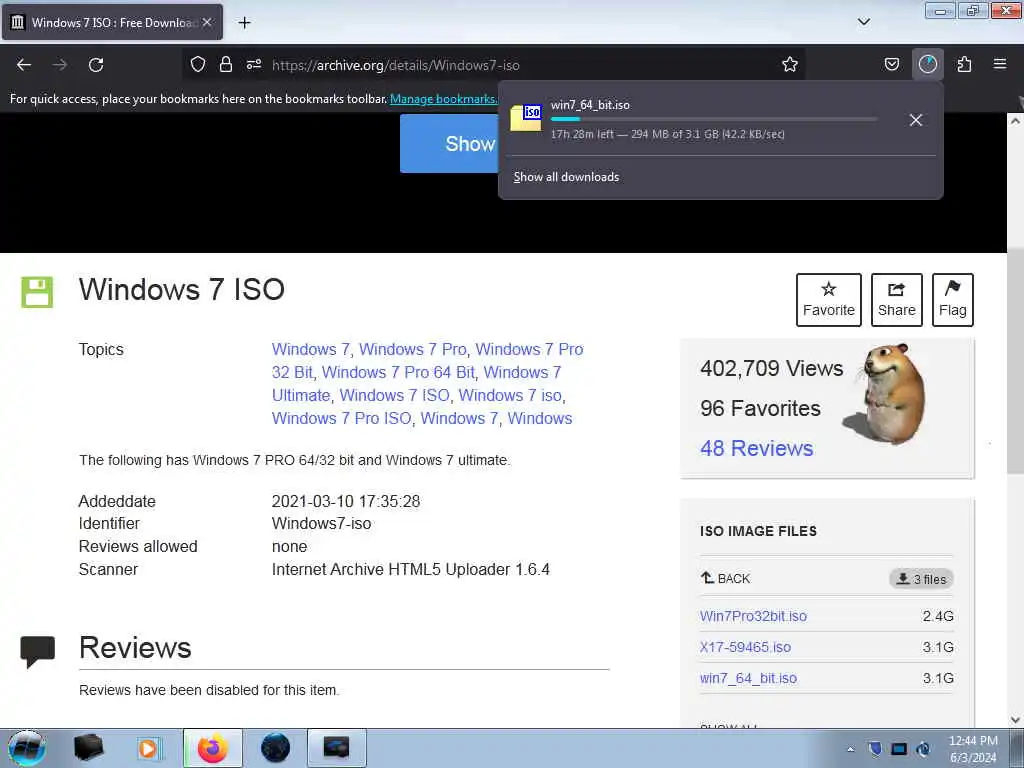
Task: Click the win7_64_bit.iso download file icon
Action: (x=526, y=118)
